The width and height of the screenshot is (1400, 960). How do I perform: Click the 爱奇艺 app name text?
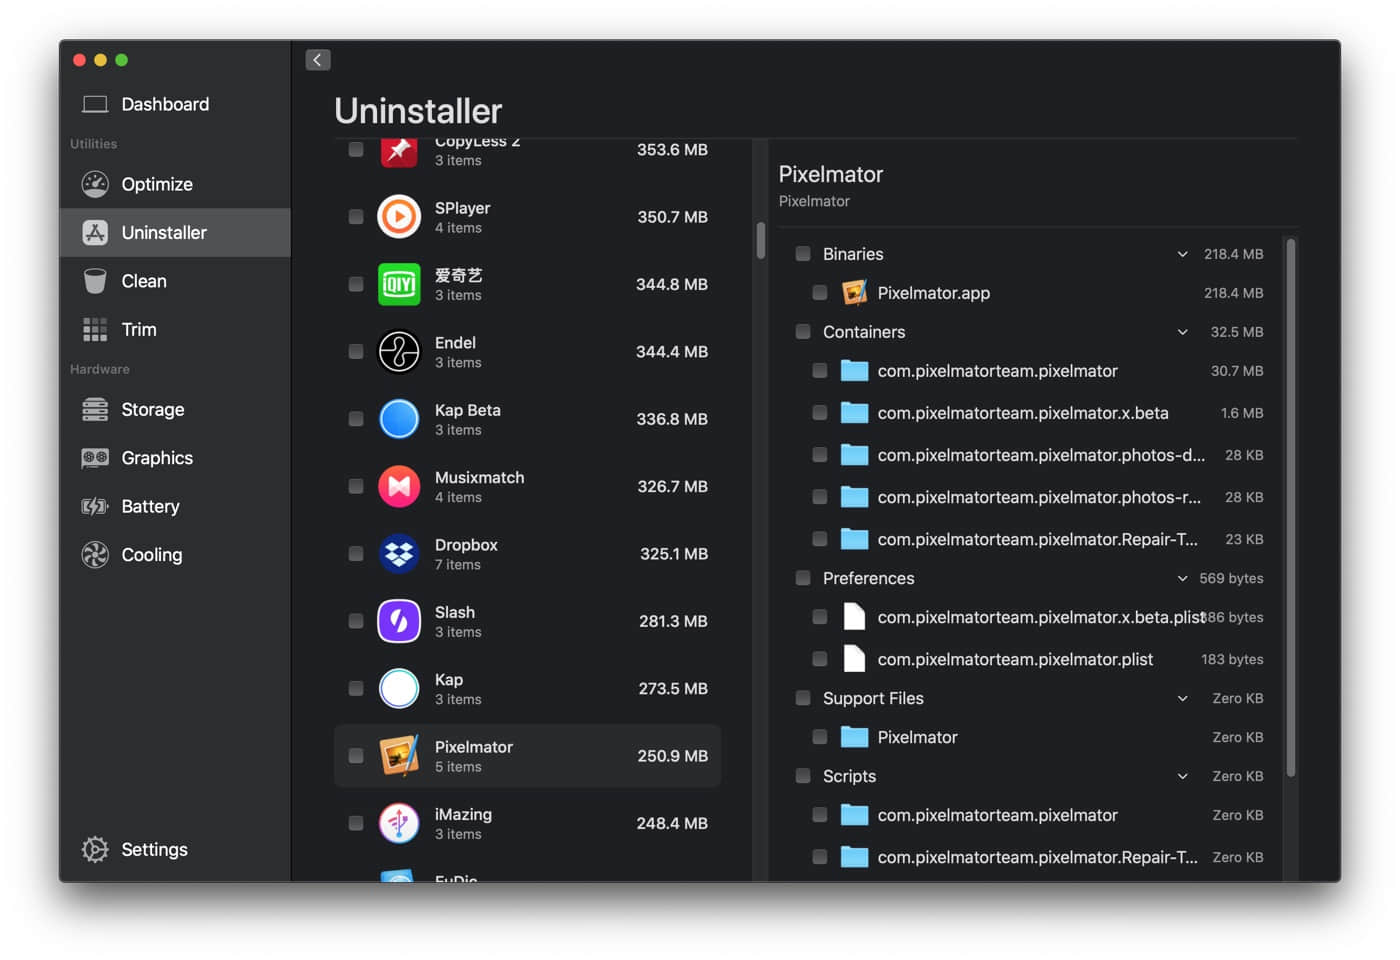tap(459, 275)
